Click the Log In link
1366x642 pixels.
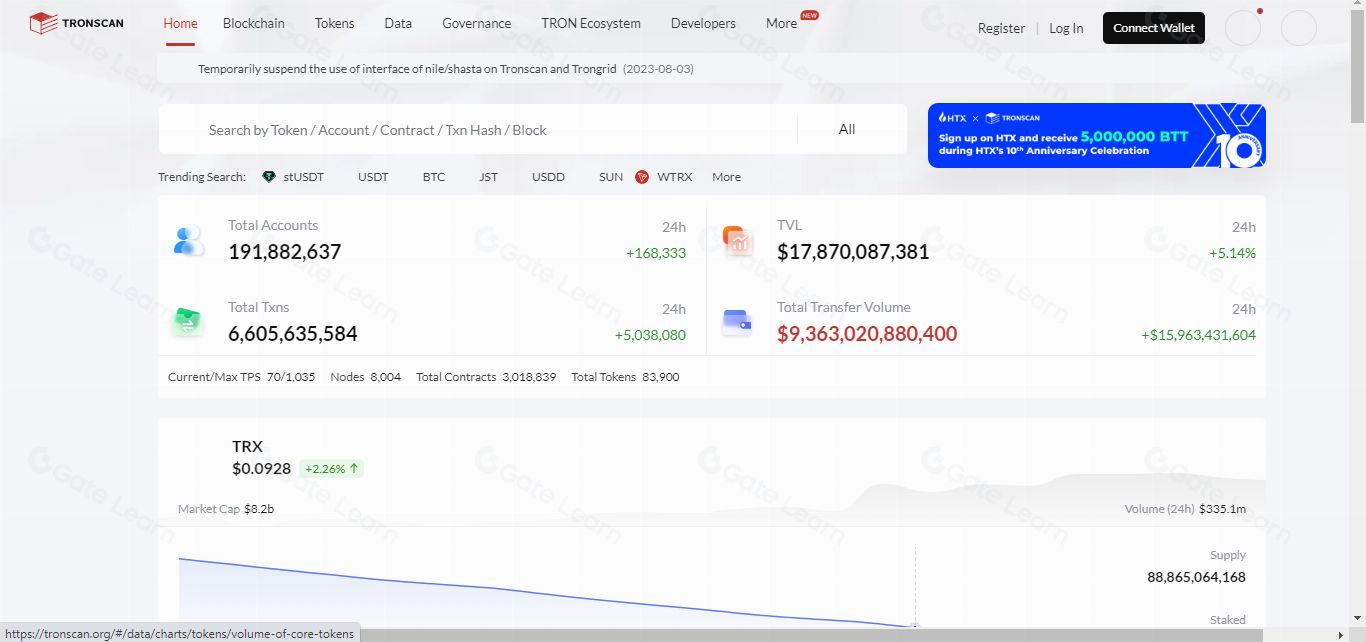[1066, 28]
